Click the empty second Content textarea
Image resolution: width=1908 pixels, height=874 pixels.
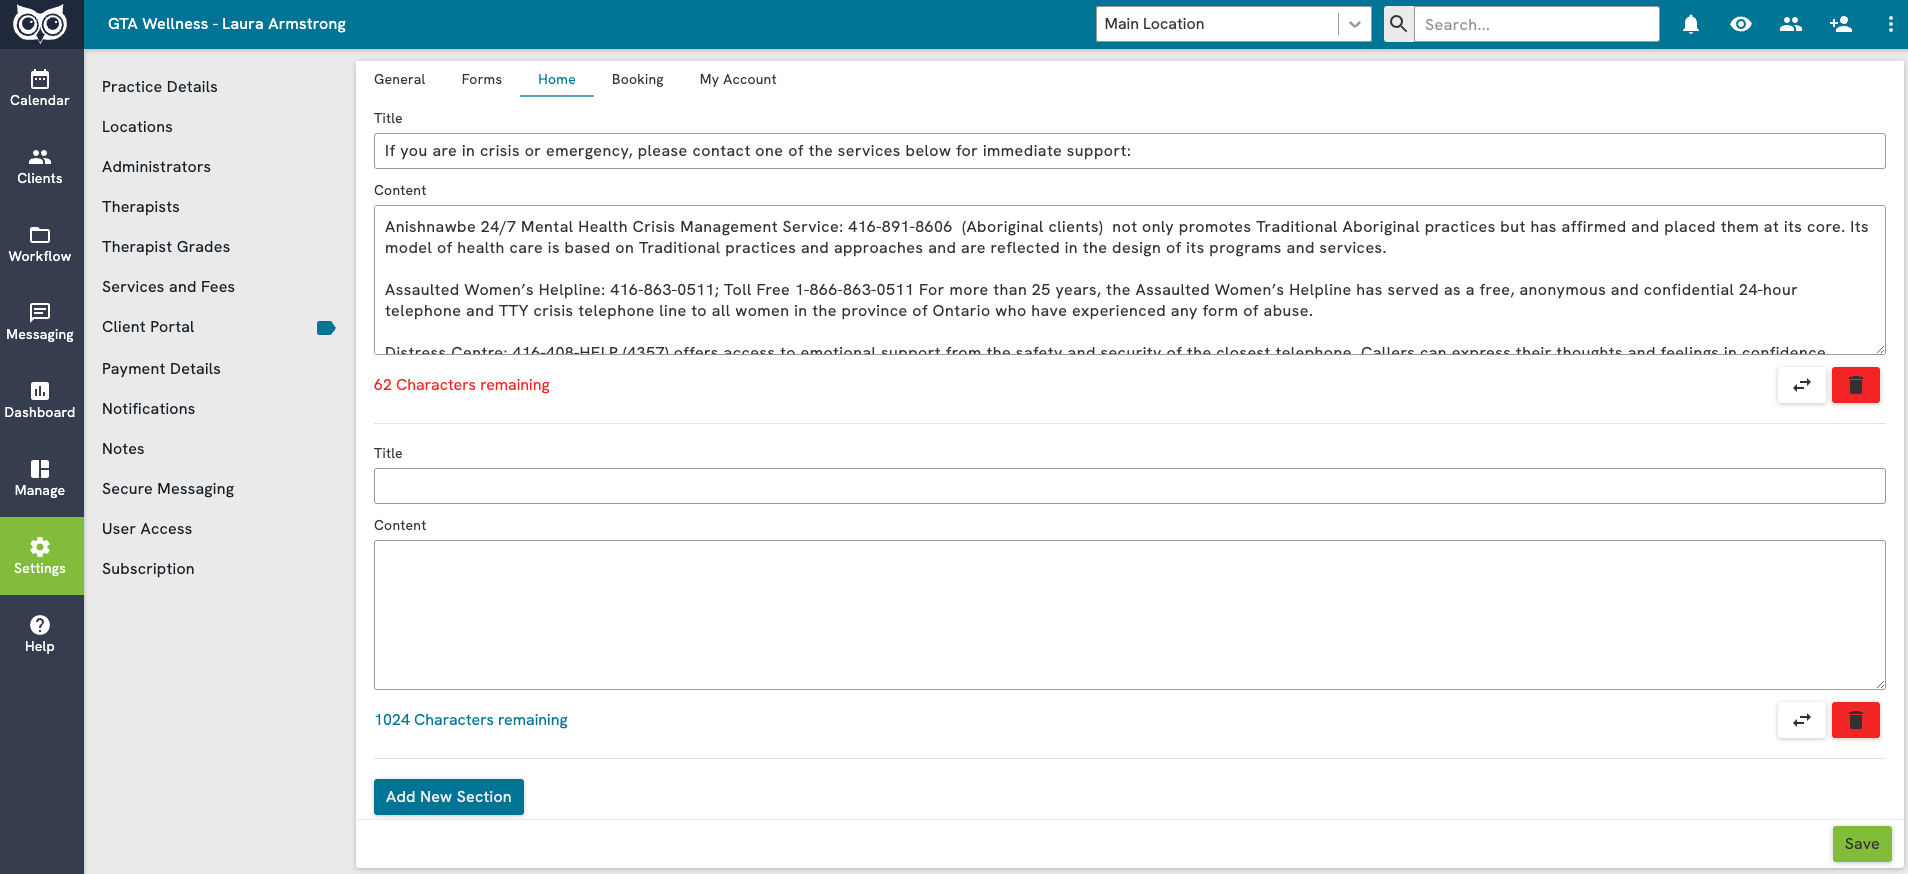(x=1130, y=615)
